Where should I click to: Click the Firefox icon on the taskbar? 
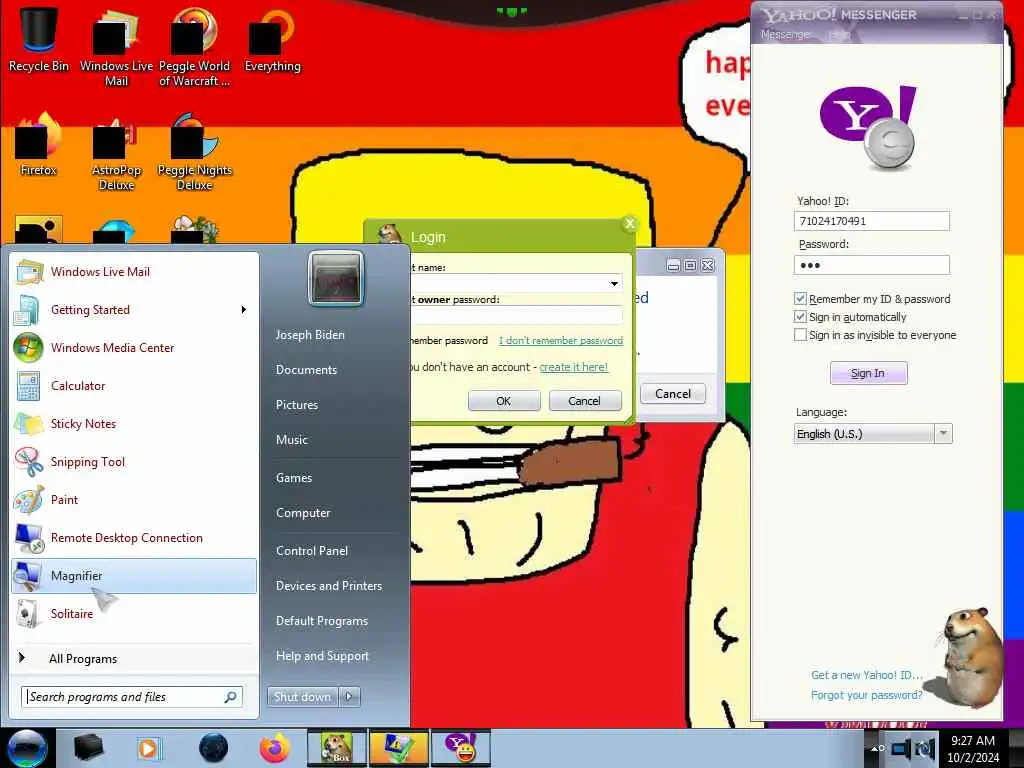click(x=274, y=748)
